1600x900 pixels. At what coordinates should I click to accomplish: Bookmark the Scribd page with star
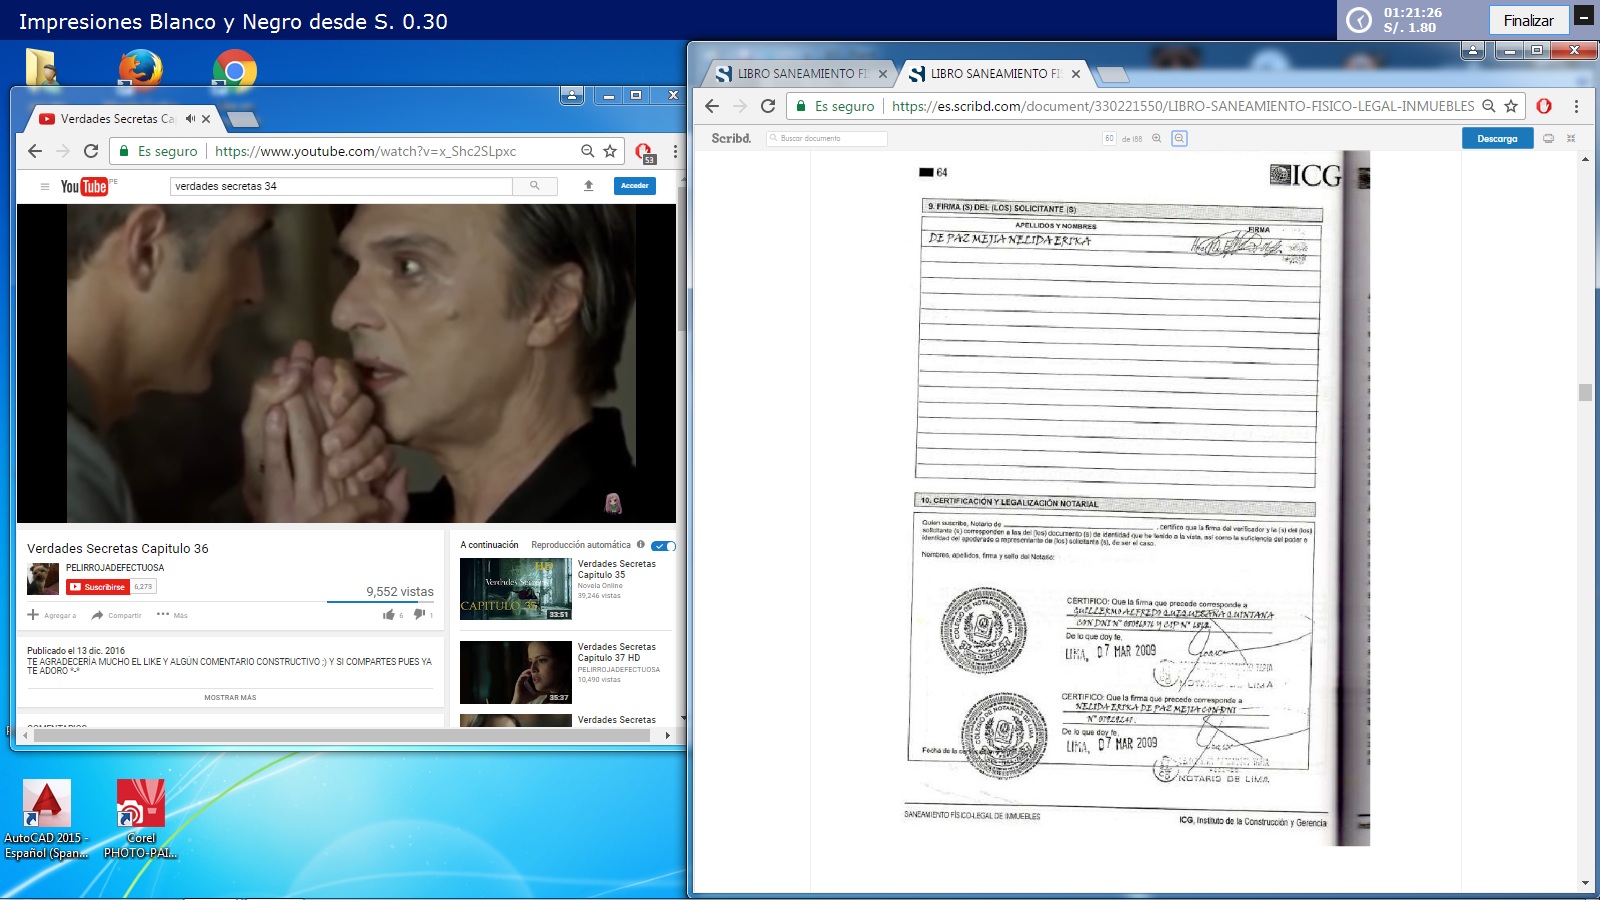[x=1511, y=106]
